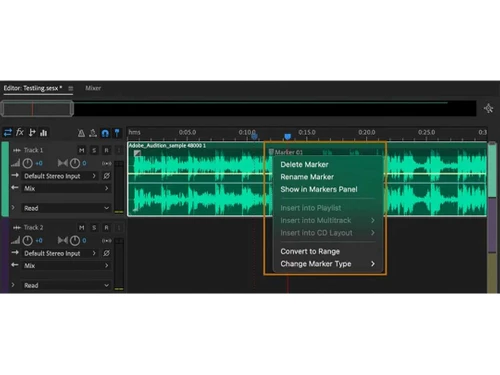Click Track 2 drag handle icon
The image size is (500, 375).
tap(17, 228)
